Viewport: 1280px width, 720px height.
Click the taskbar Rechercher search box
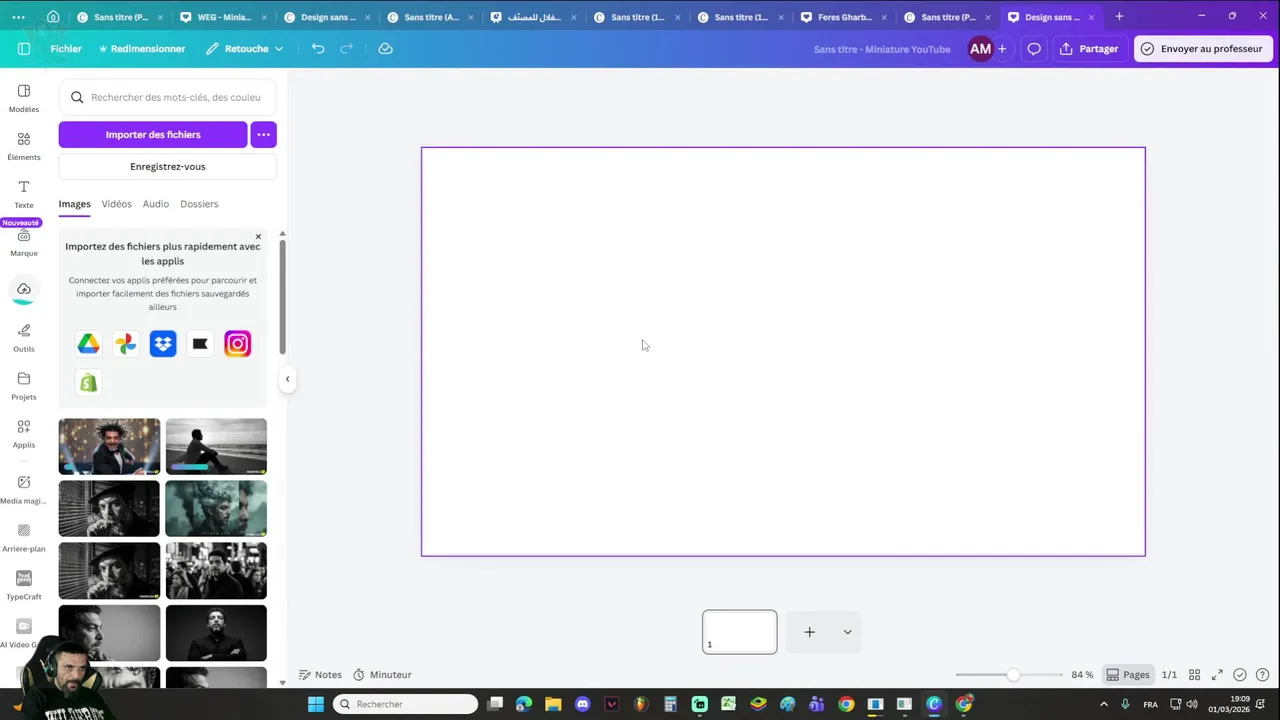(405, 704)
